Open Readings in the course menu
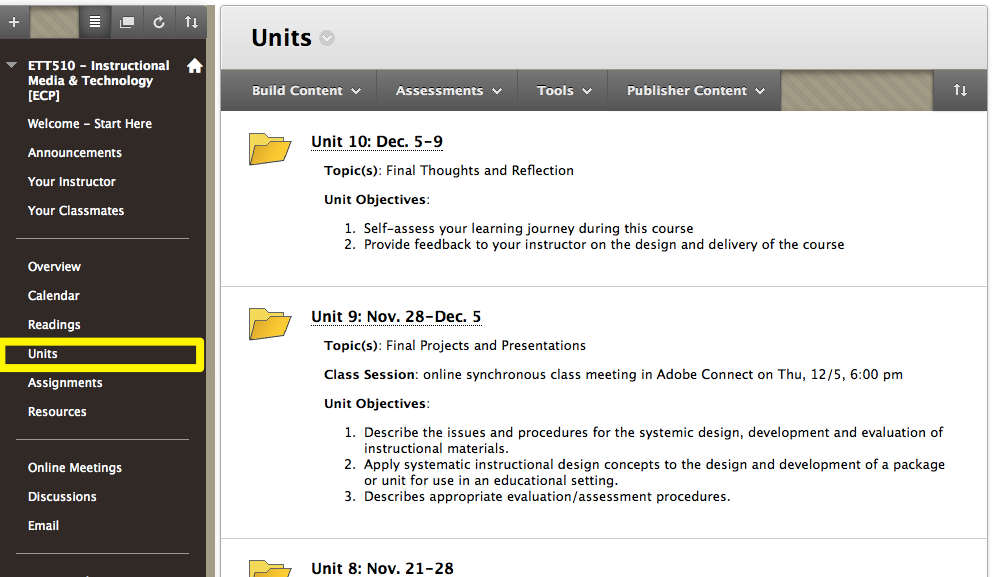 [54, 325]
